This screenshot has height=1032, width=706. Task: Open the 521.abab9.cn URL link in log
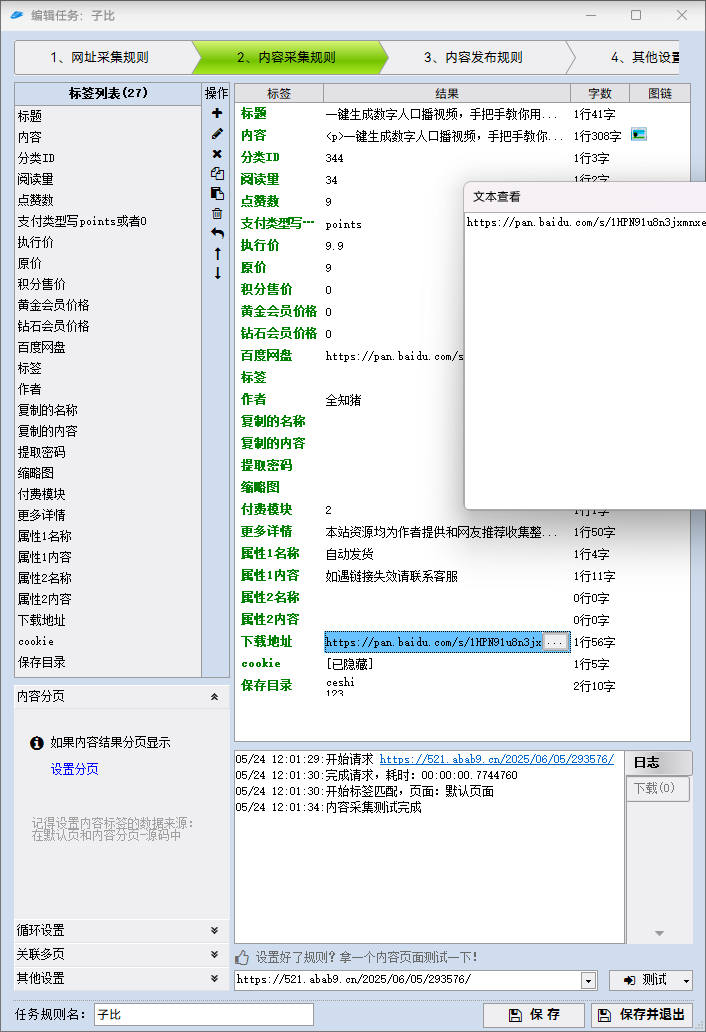point(497,760)
